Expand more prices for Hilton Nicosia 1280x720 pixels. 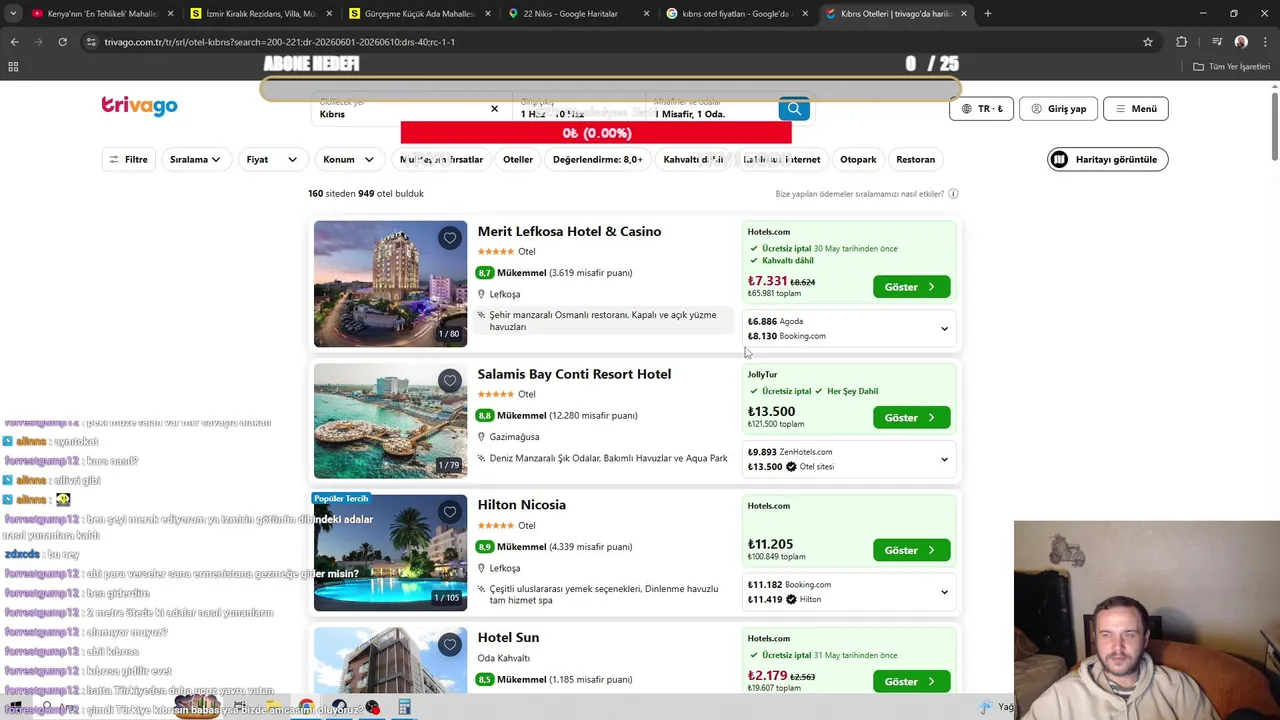[944, 592]
